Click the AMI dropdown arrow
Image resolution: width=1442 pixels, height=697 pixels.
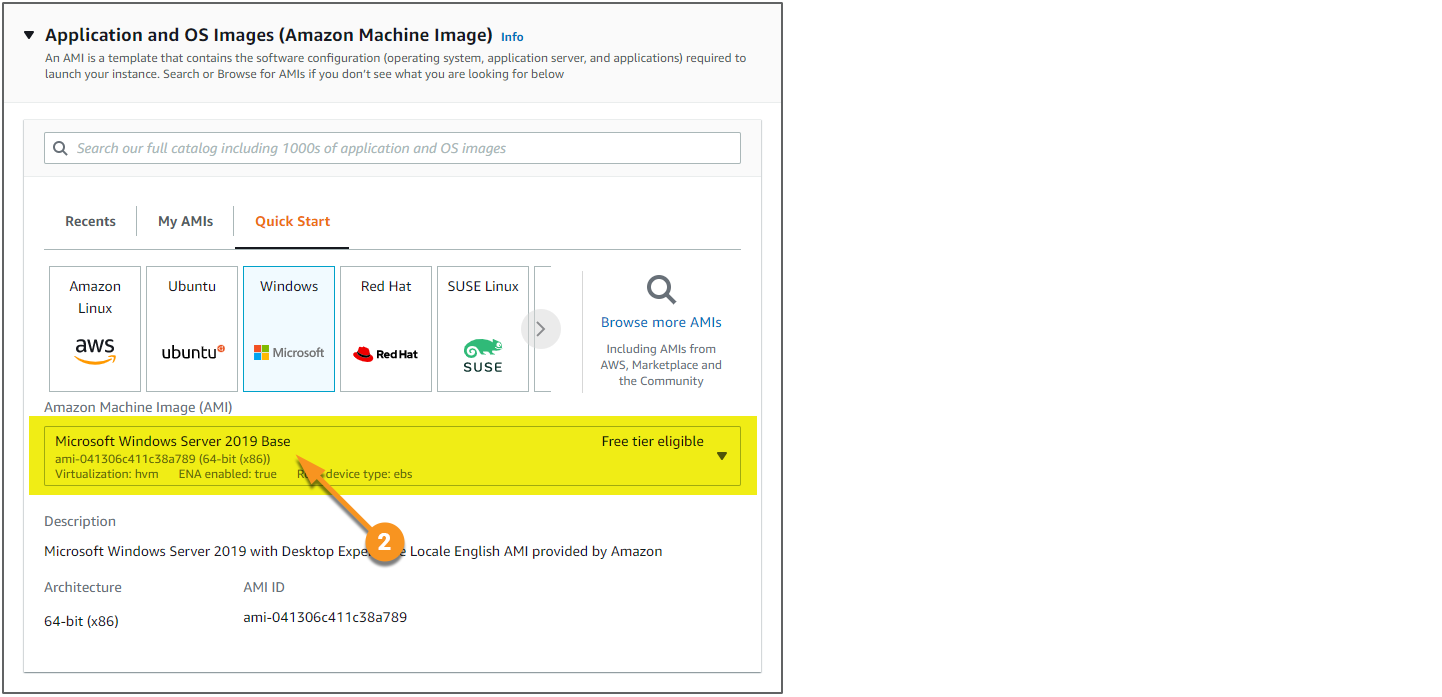pyautogui.click(x=722, y=456)
